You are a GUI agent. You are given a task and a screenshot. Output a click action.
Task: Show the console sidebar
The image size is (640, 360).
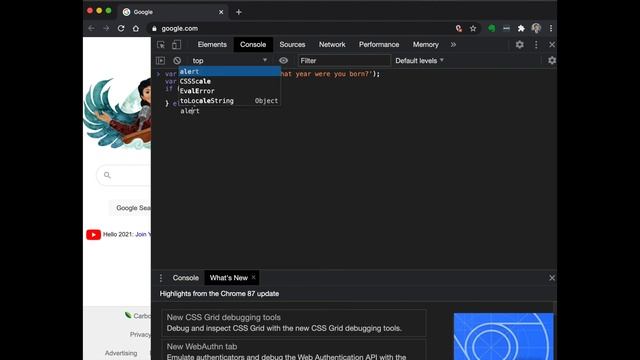(x=160, y=60)
